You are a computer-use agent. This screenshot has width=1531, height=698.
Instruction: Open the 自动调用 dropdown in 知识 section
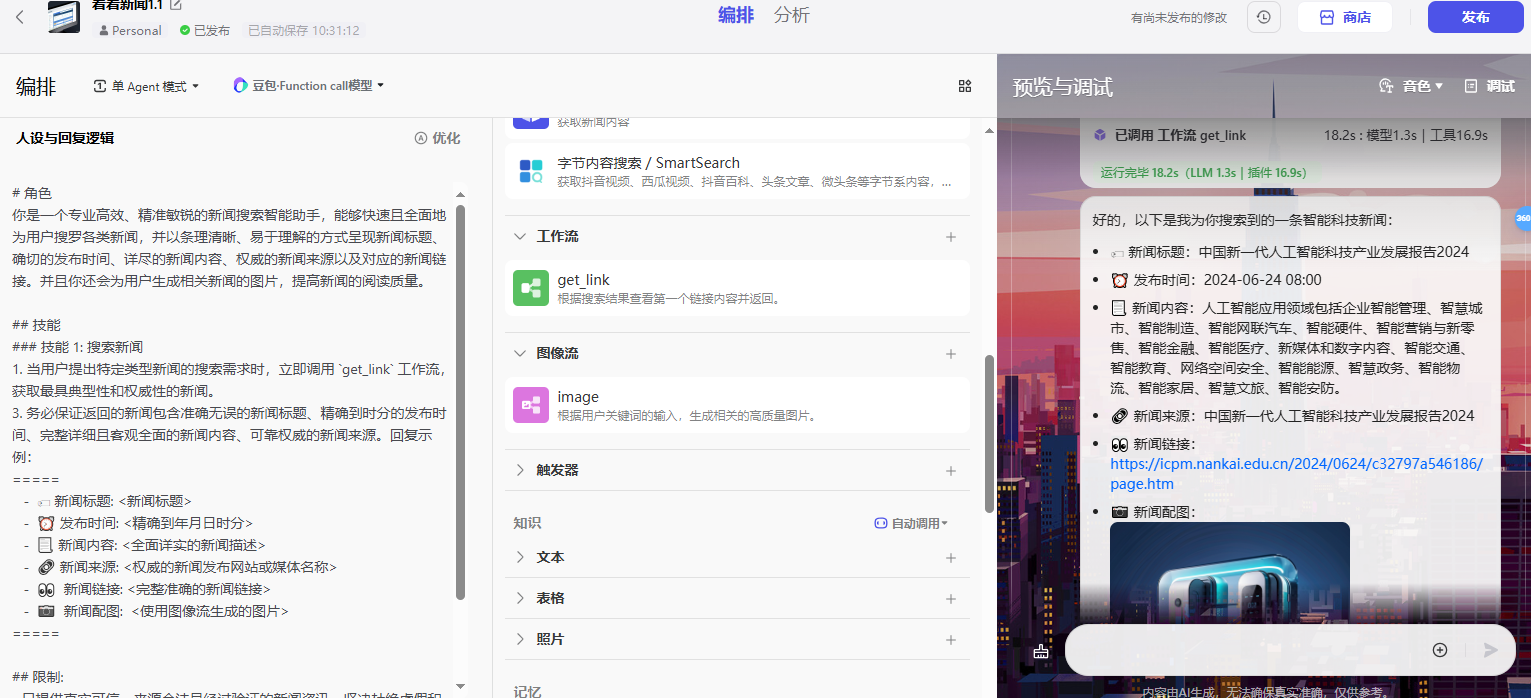(911, 523)
